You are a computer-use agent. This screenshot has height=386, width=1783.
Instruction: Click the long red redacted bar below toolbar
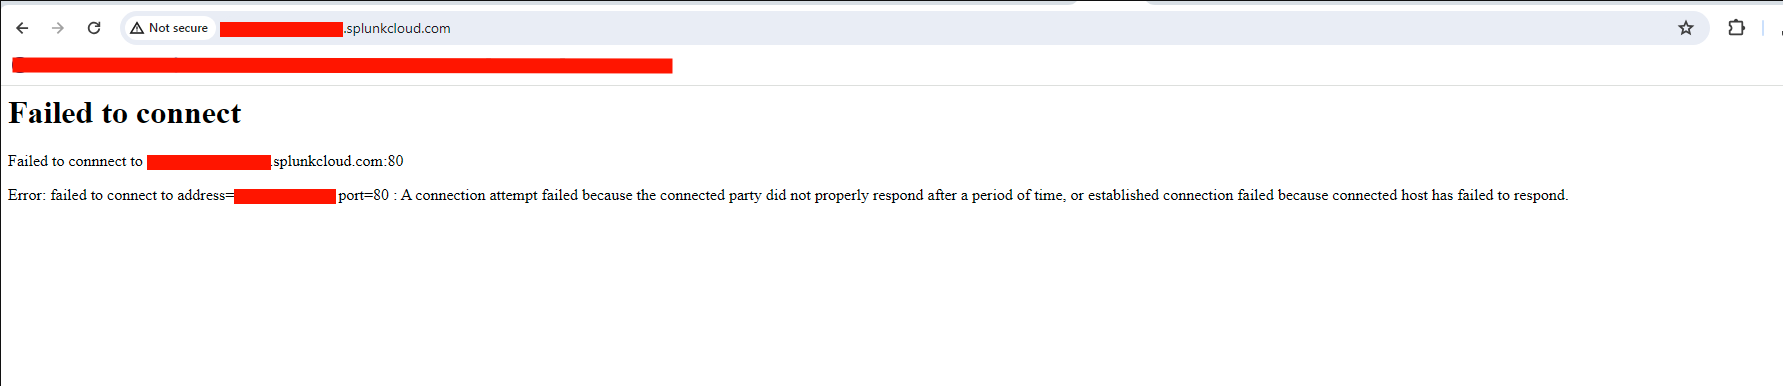click(342, 66)
